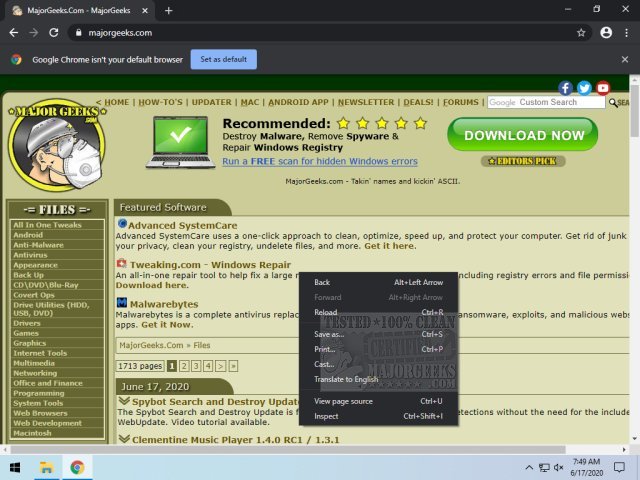
Task: Open the Chrome profile avatar icon
Action: pos(606,32)
